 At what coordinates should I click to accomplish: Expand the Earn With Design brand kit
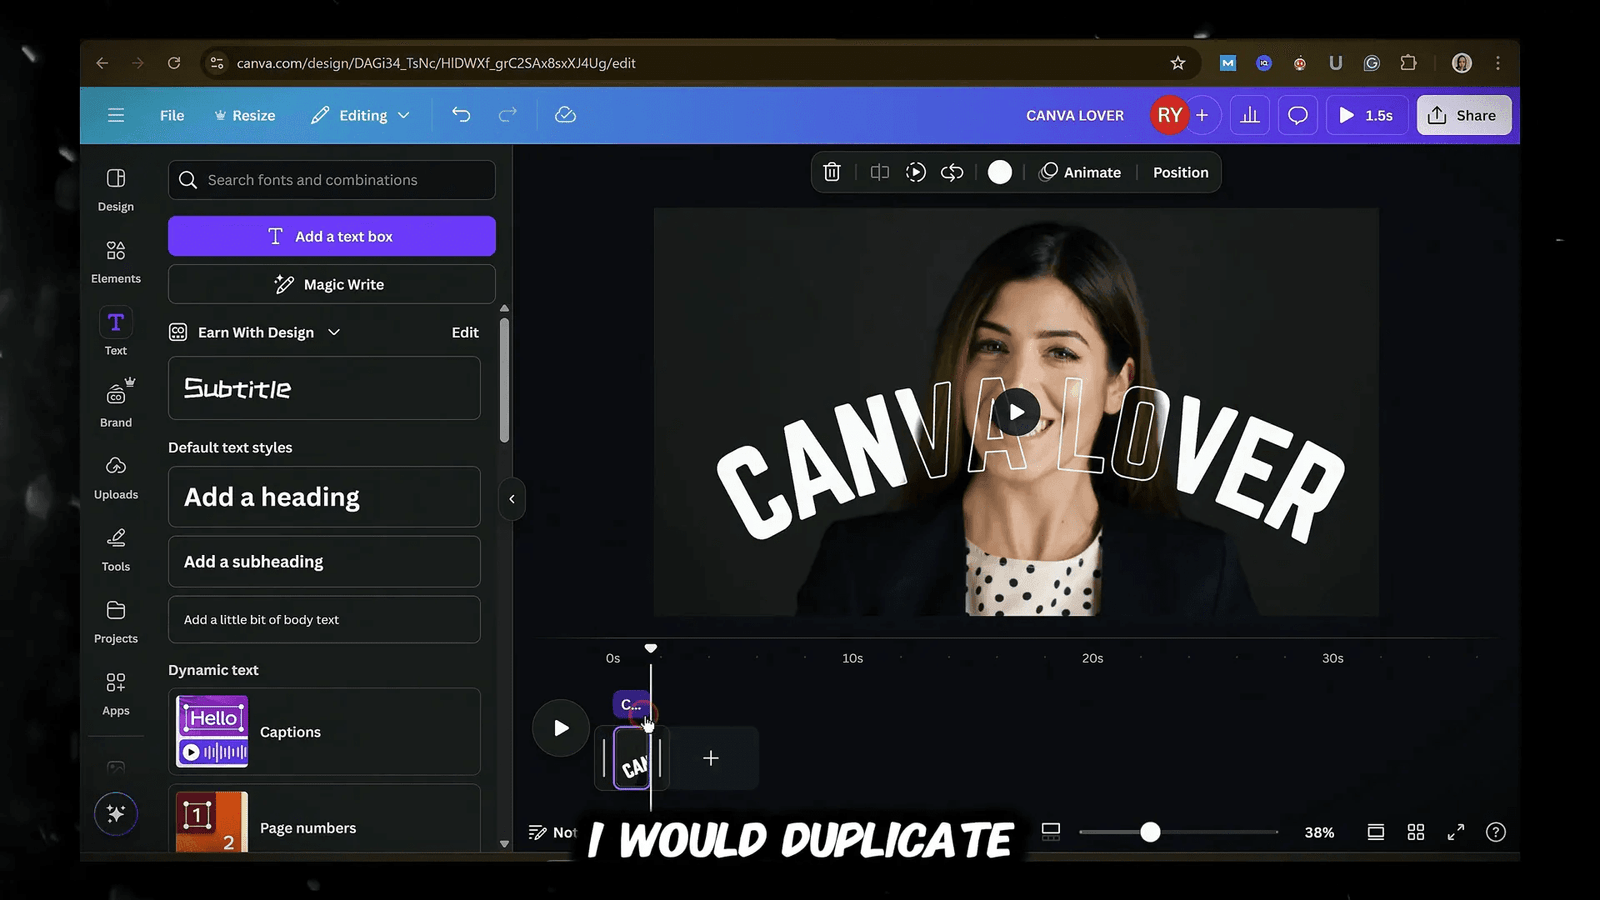334,332
